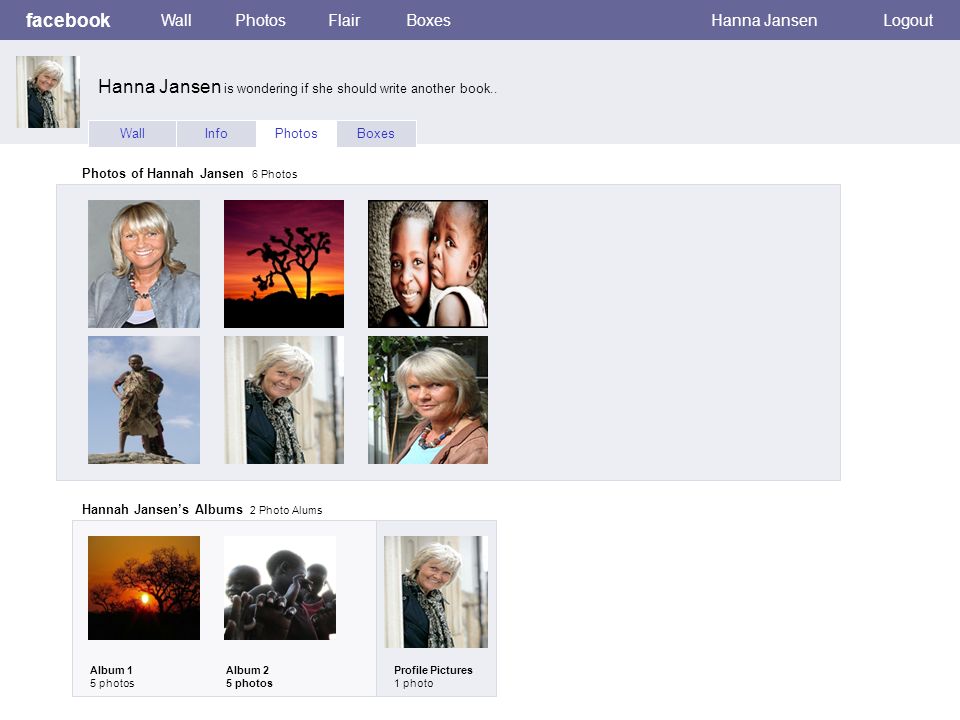
Task: Open Boxes in the top navigation bar
Action: pyautogui.click(x=429, y=20)
